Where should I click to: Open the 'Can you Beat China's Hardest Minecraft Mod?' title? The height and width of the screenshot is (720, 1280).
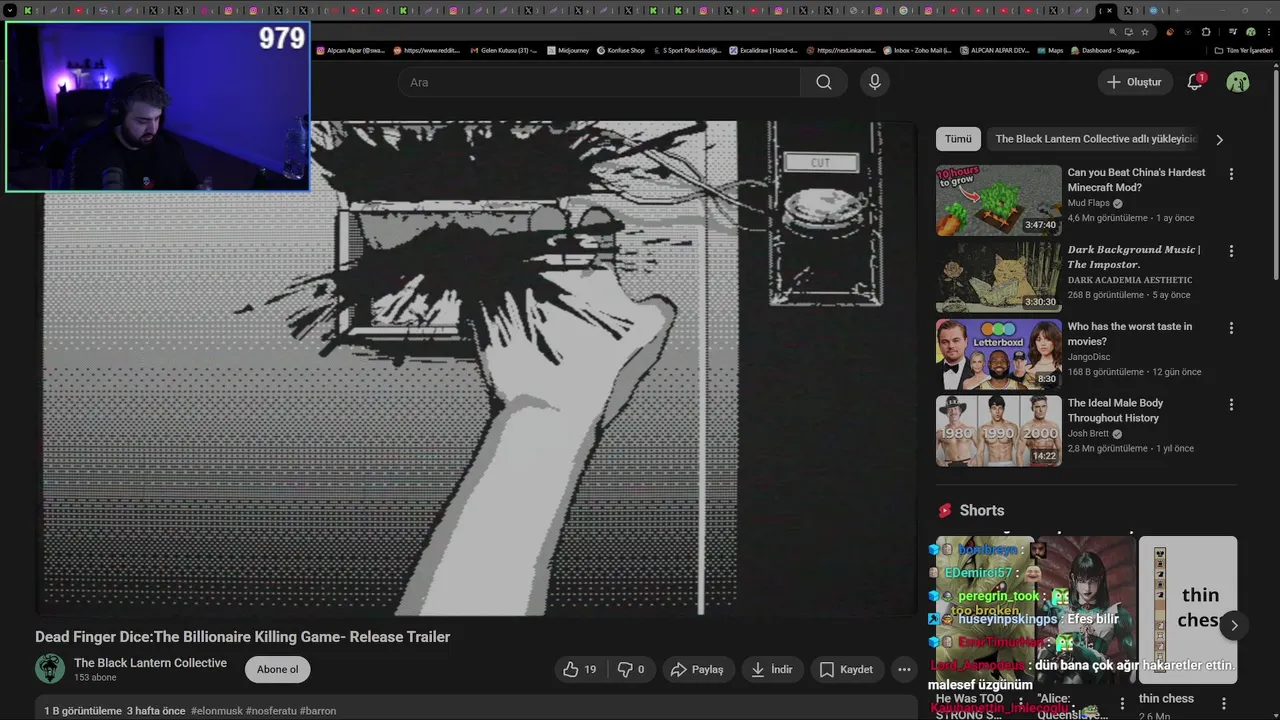pos(1136,180)
